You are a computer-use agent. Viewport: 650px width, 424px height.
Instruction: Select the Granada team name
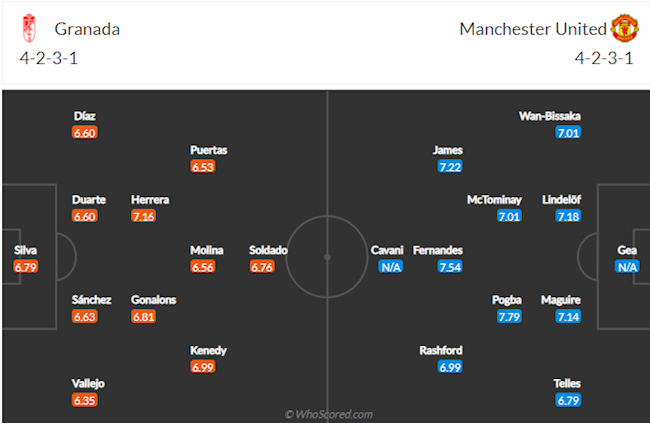pos(87,29)
